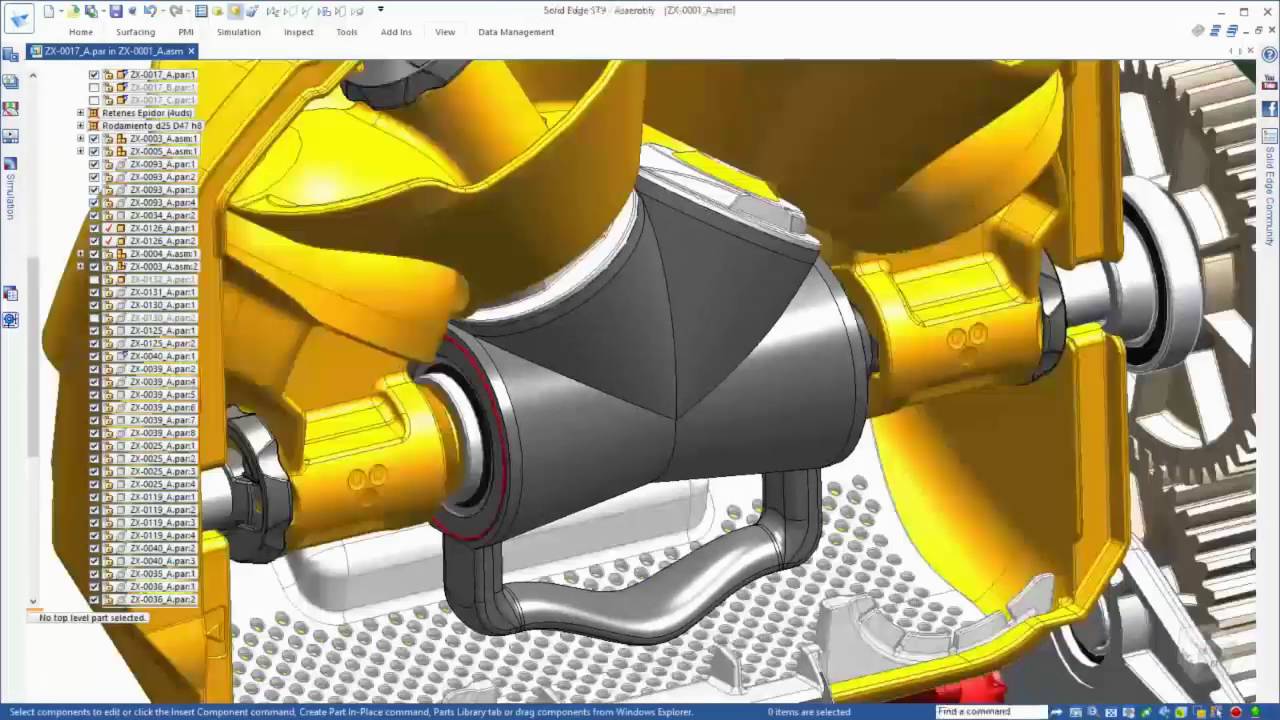1280x720 pixels.
Task: Select ZX-0093_A.par:4 in tree
Action: [x=163, y=203]
